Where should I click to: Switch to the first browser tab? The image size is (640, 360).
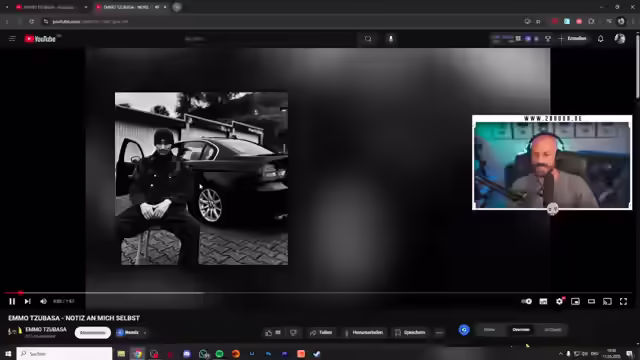tap(50, 7)
